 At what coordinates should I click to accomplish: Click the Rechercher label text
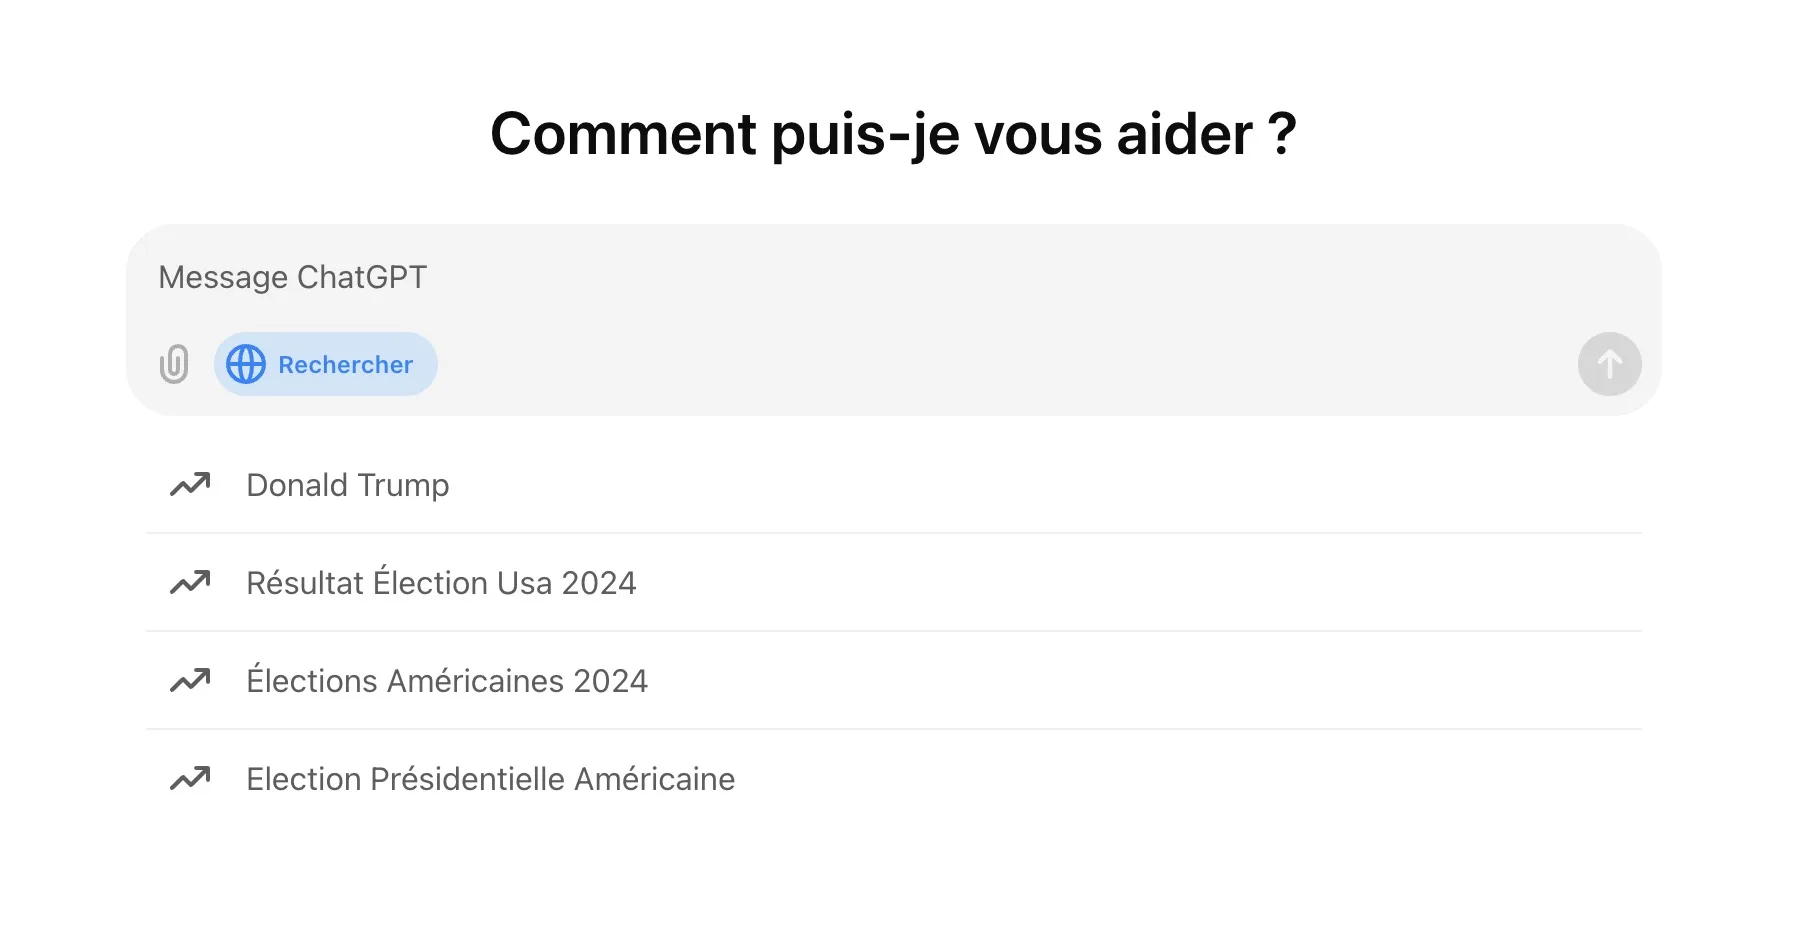345,365
